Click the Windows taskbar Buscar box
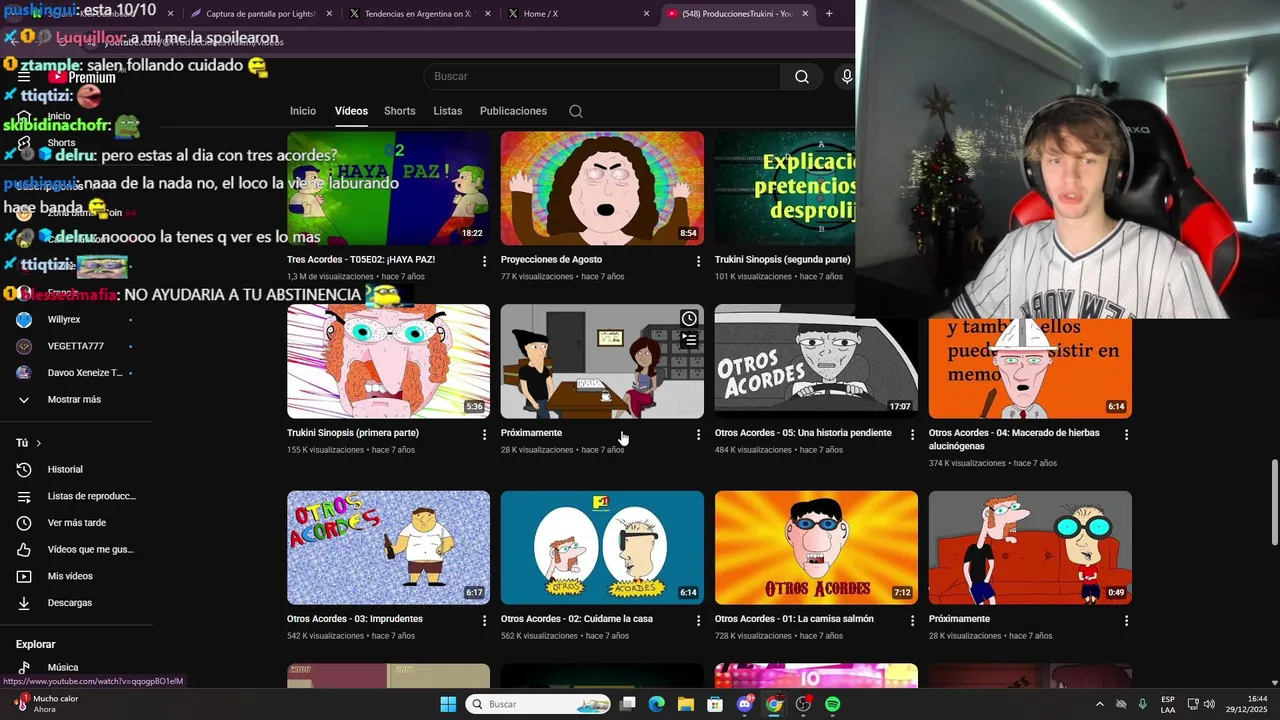 pos(539,704)
